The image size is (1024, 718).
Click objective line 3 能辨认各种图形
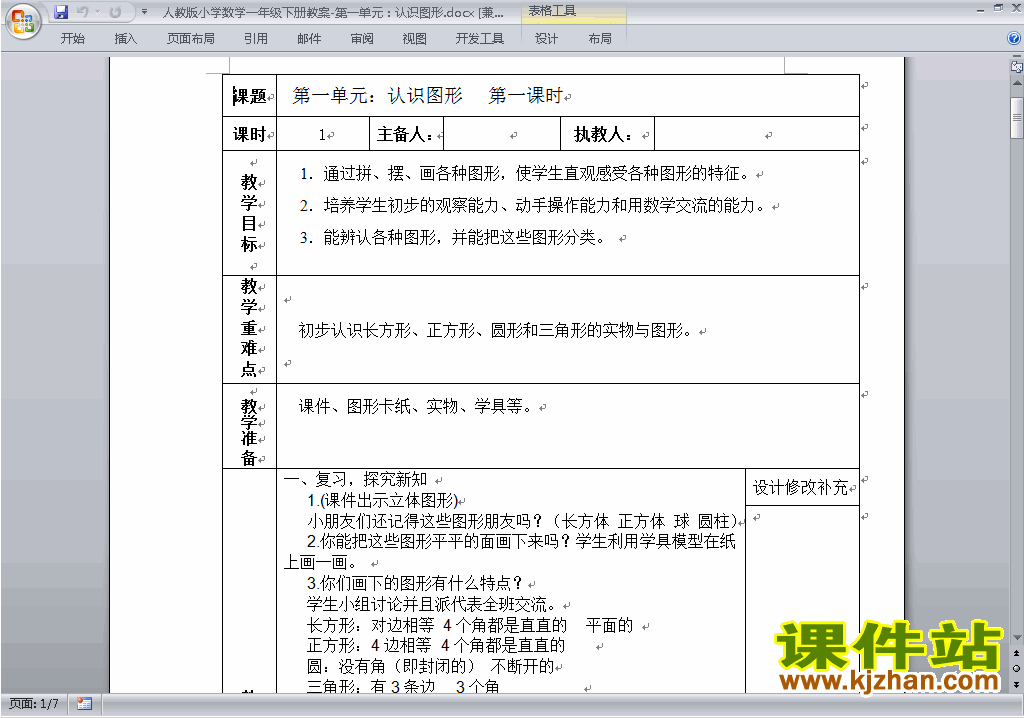[453, 237]
